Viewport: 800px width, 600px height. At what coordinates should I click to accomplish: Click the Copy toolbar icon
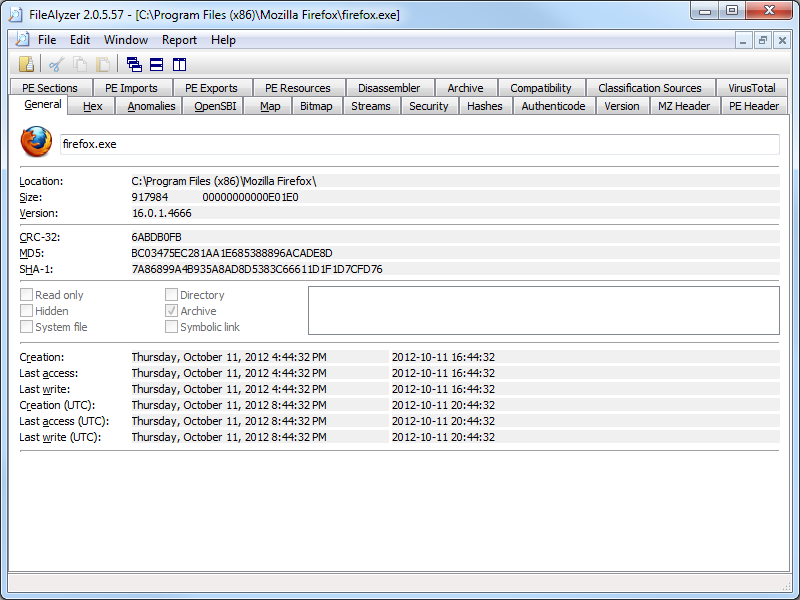coord(79,64)
